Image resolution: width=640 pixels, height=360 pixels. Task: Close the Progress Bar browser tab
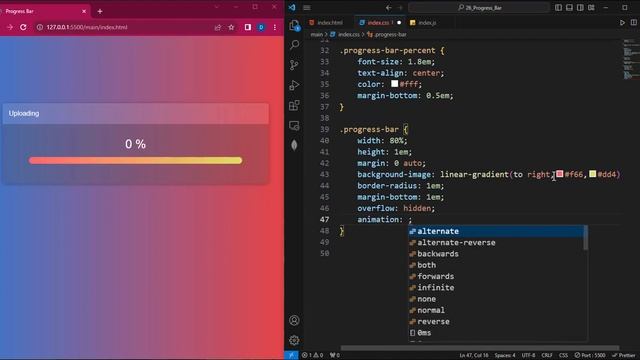pos(84,11)
